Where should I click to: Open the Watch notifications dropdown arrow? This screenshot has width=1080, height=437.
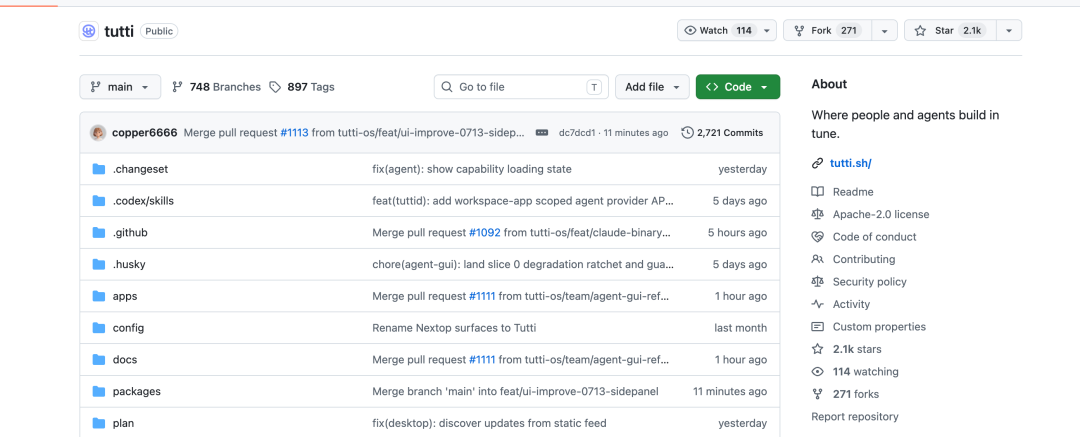pyautogui.click(x=767, y=30)
